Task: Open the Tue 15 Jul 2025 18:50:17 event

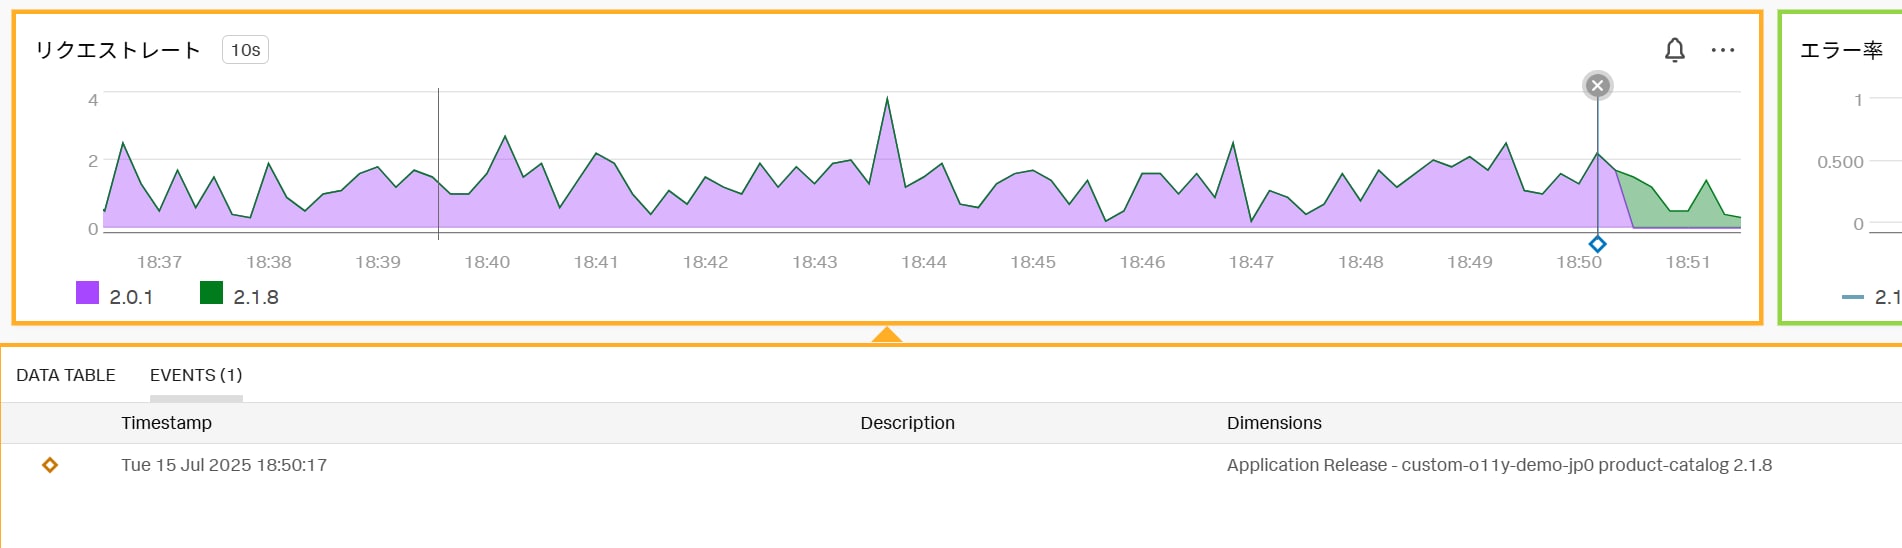Action: tap(224, 465)
